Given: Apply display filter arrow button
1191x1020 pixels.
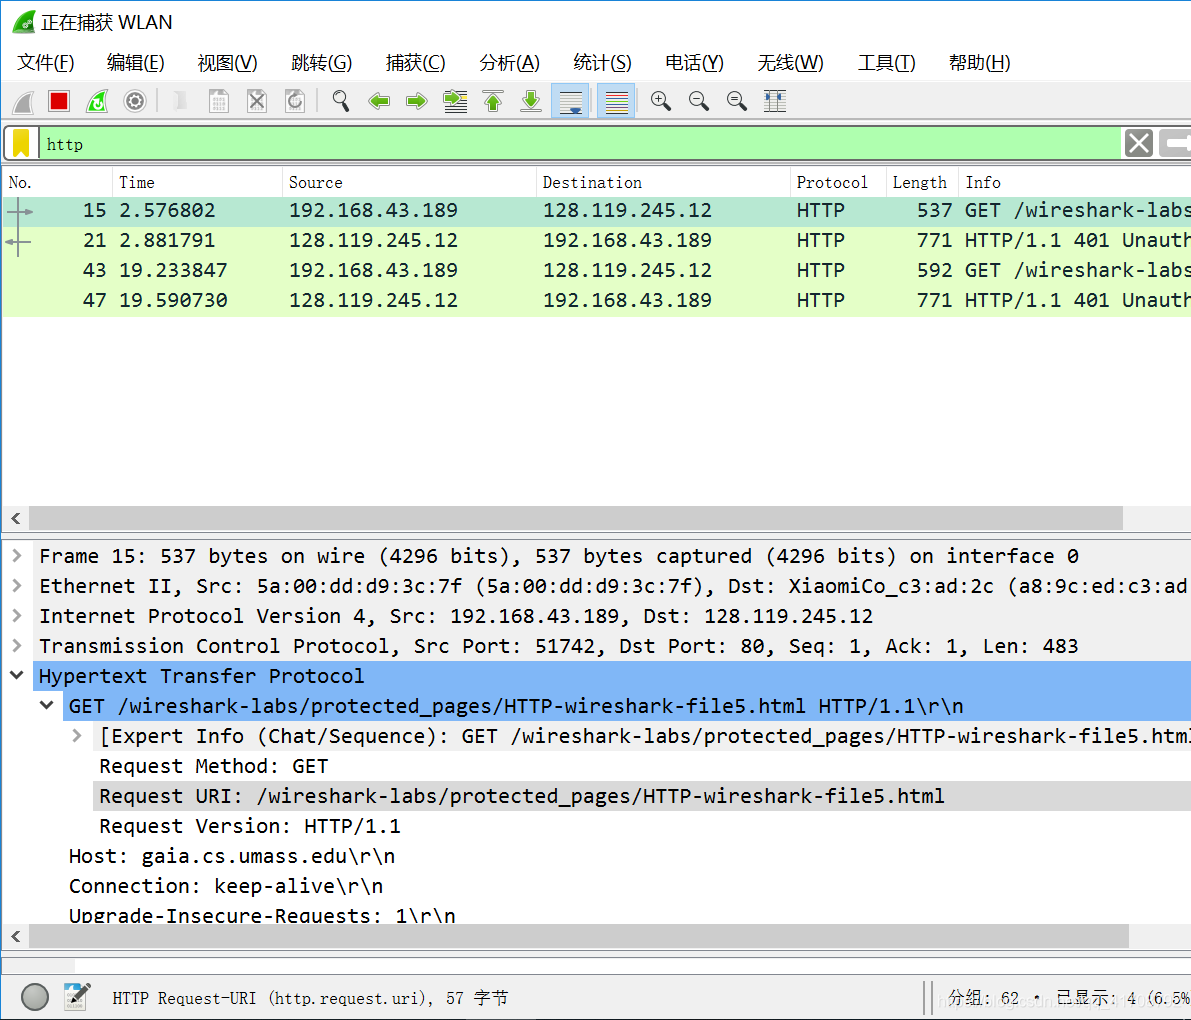Looking at the screenshot, I should [x=1176, y=143].
